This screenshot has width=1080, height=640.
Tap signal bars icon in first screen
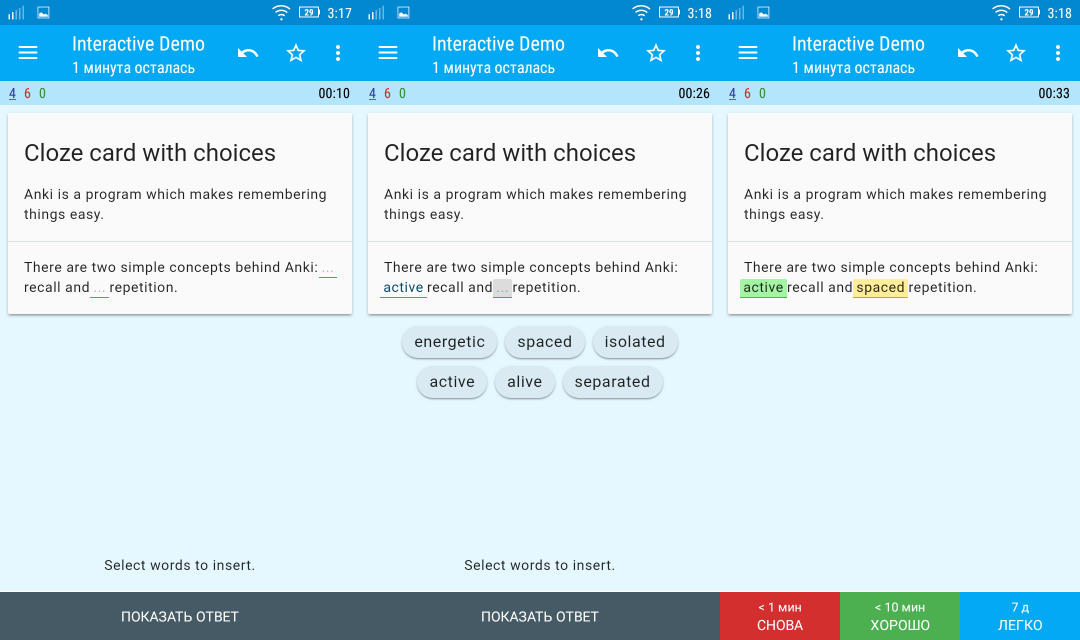pos(17,12)
